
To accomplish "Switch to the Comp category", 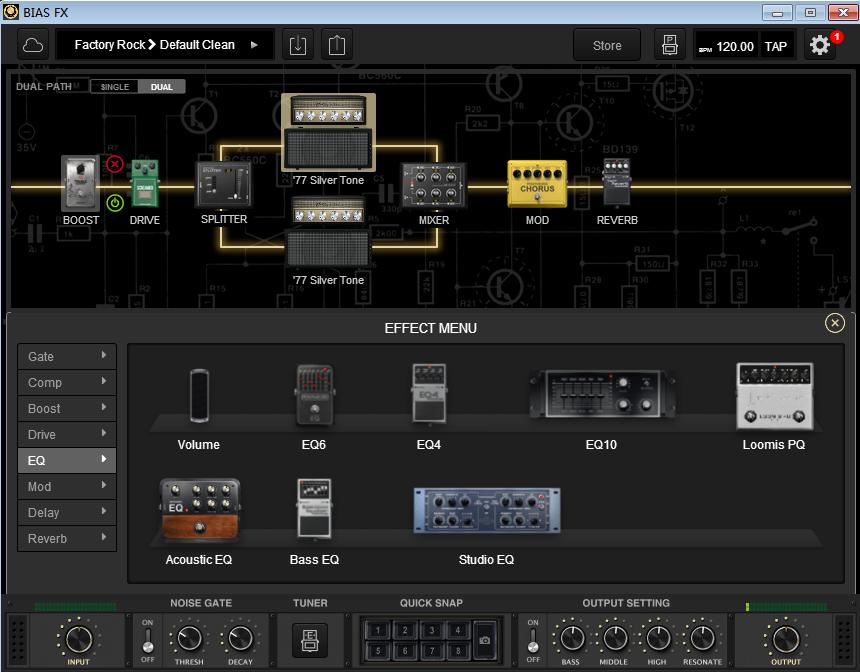I will coord(66,382).
